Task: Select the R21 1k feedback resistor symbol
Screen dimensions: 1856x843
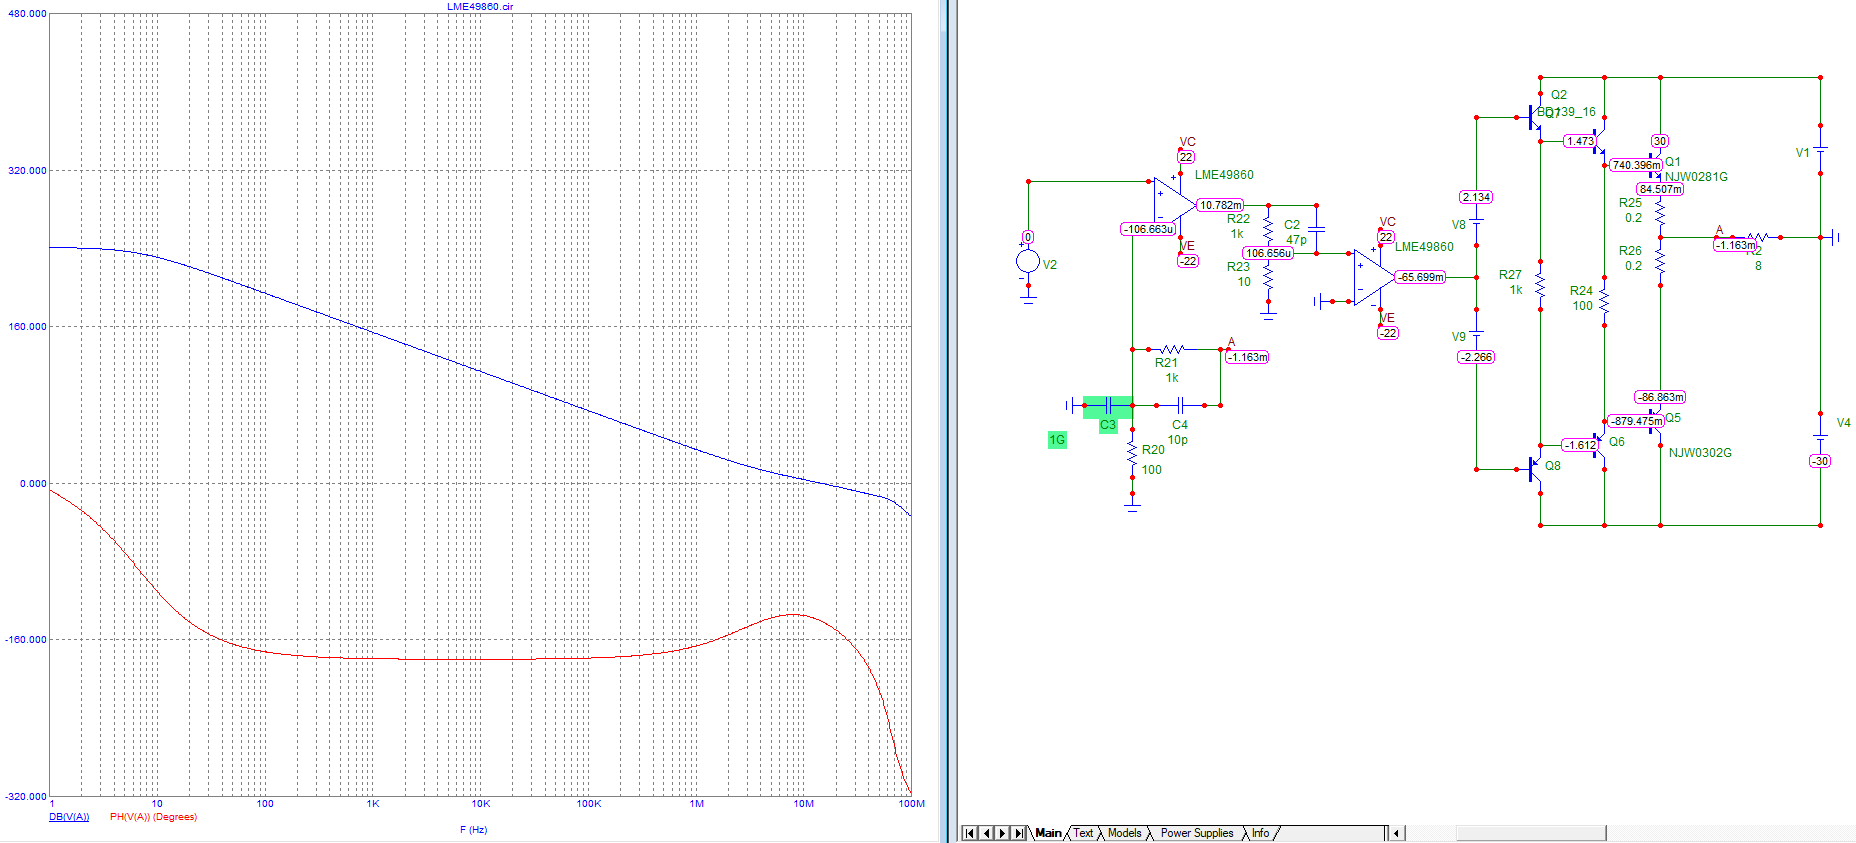Action: click(1172, 349)
